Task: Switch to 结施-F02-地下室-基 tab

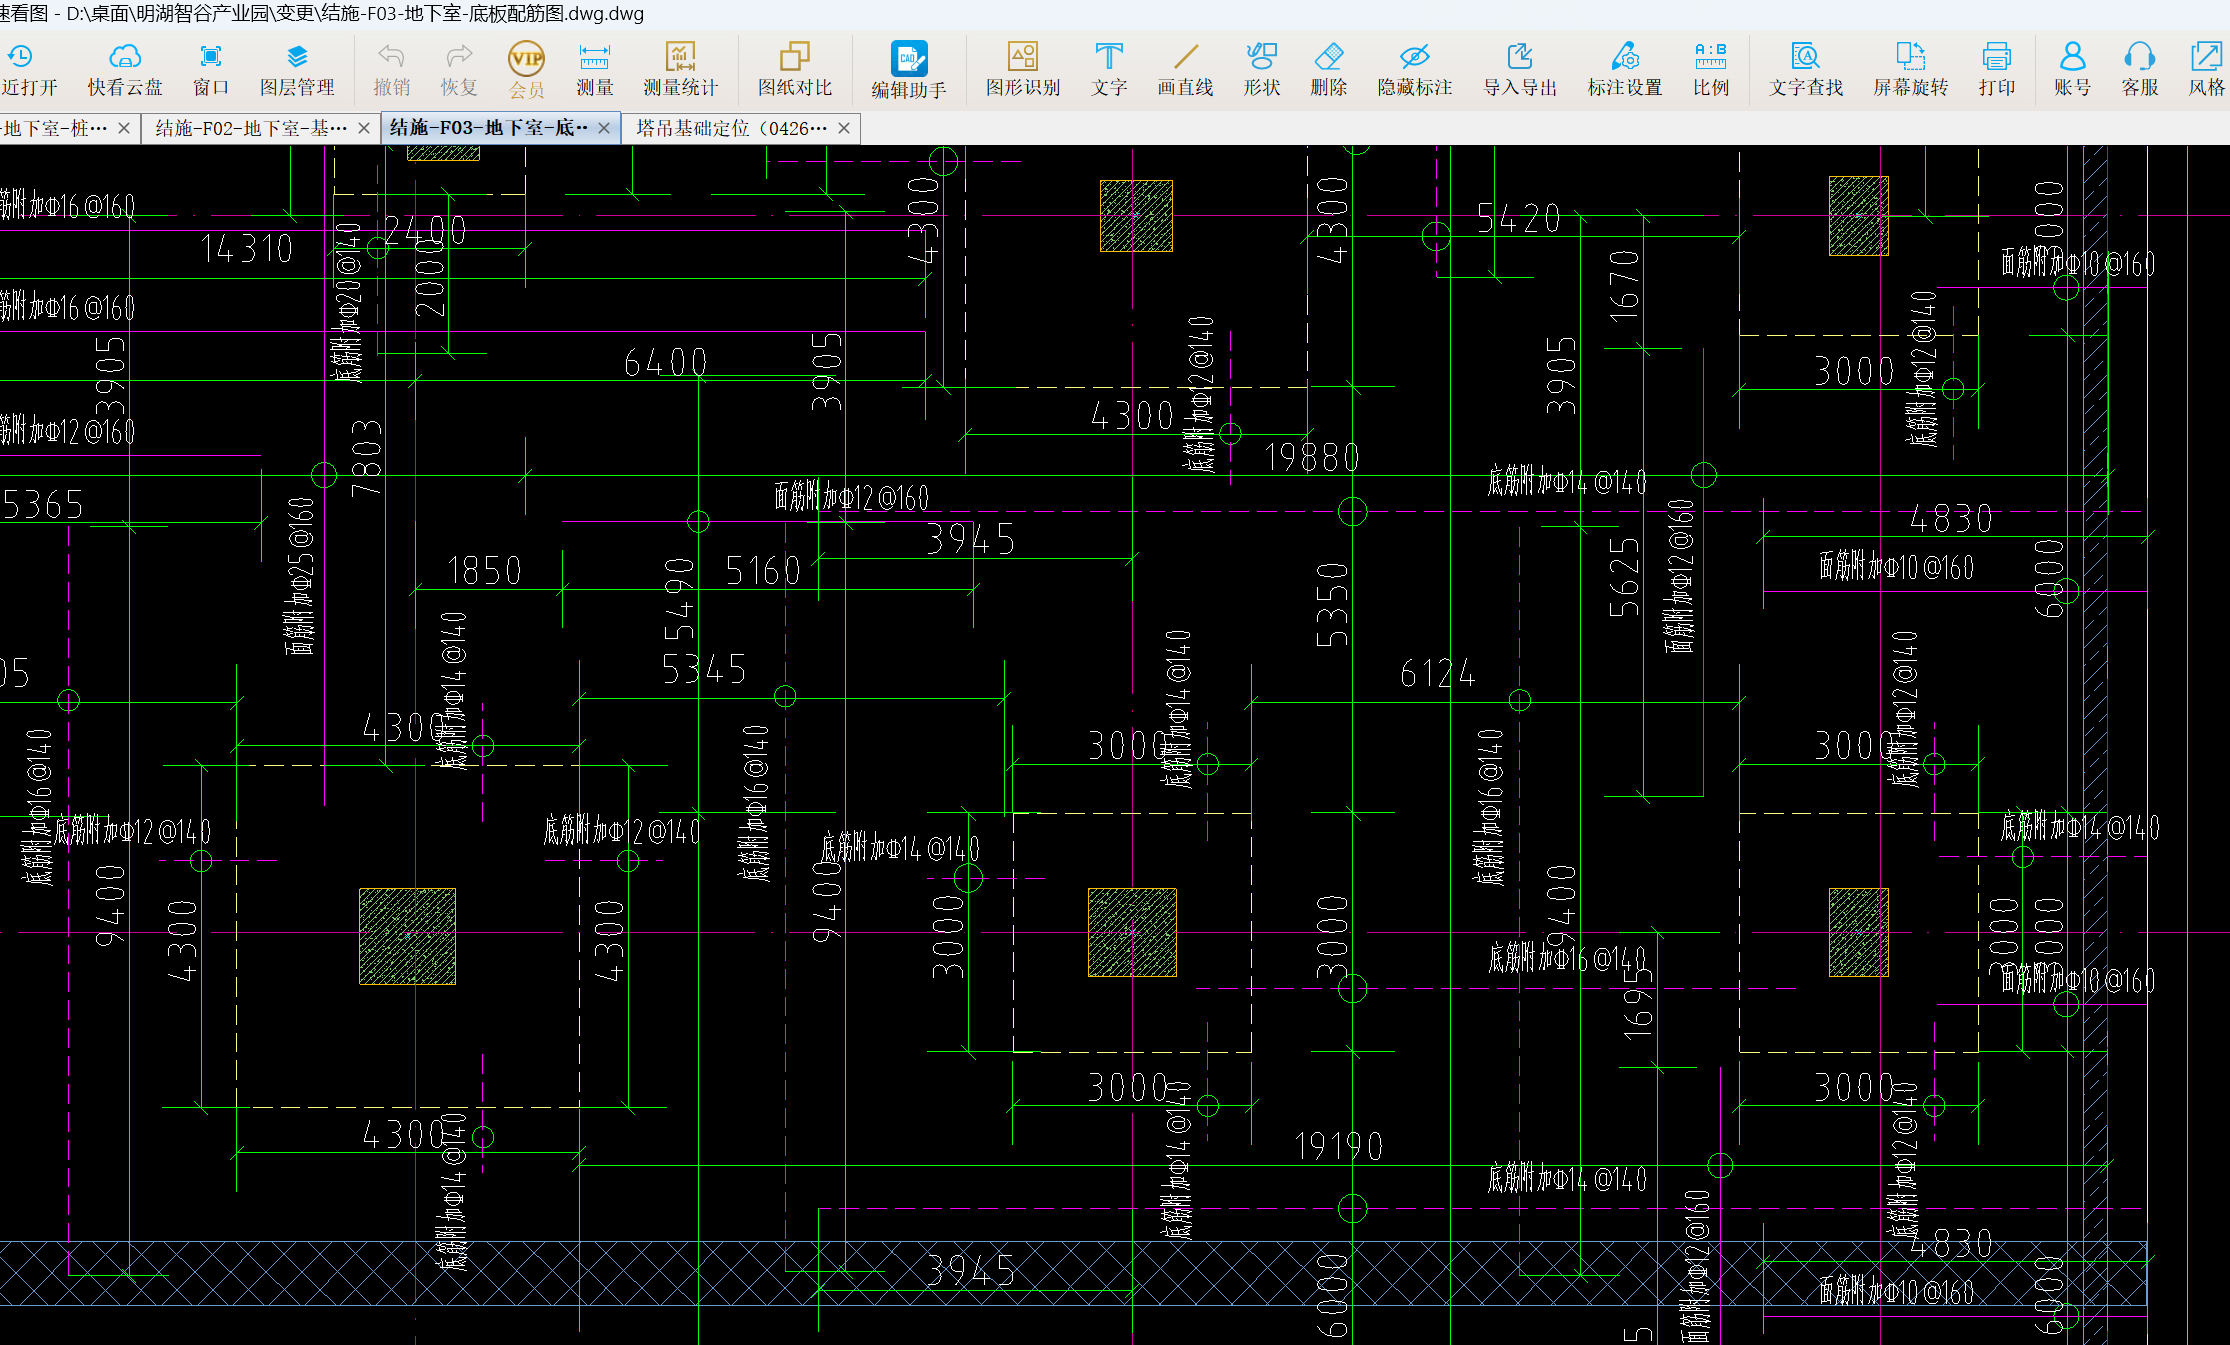Action: (x=251, y=128)
